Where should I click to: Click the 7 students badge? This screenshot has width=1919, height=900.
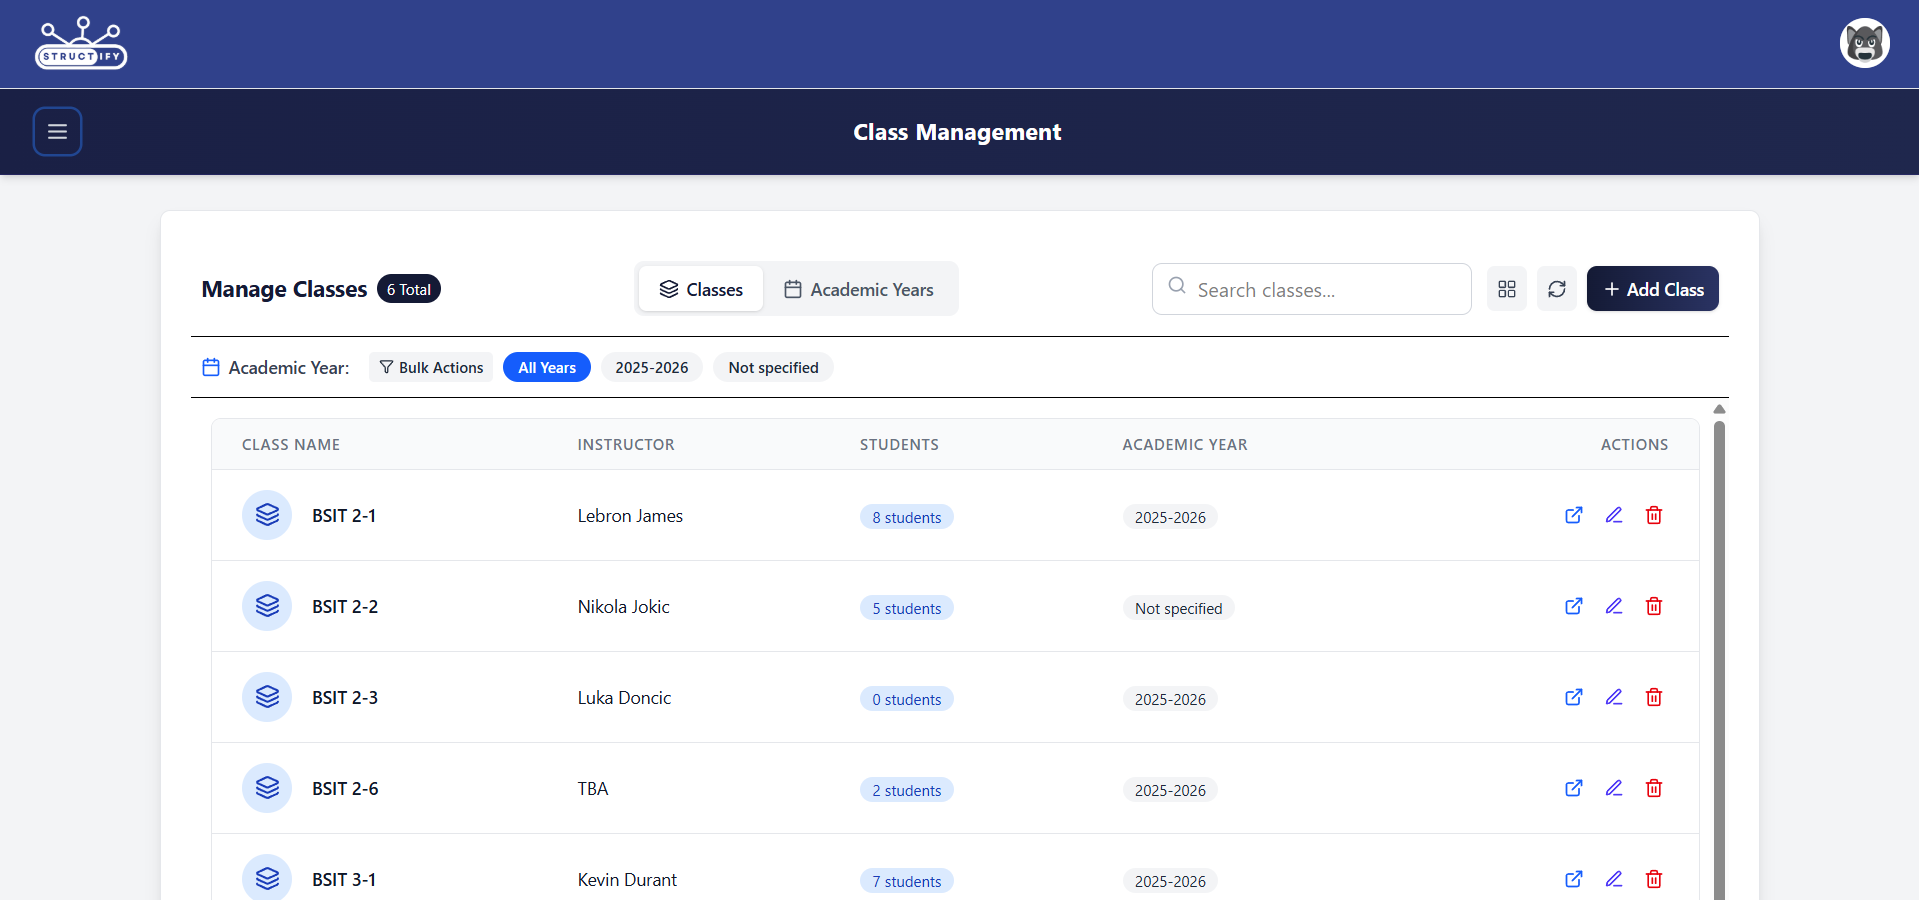tap(906, 881)
